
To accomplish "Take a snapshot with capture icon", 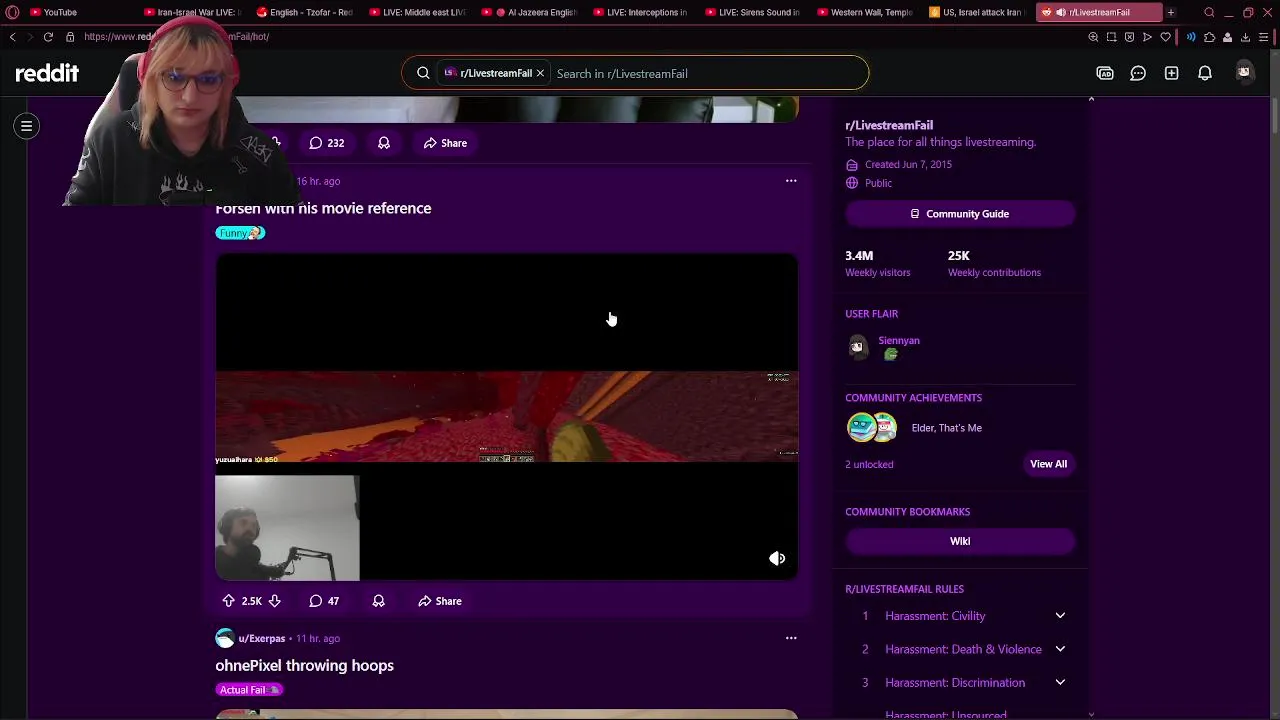I will (1111, 37).
